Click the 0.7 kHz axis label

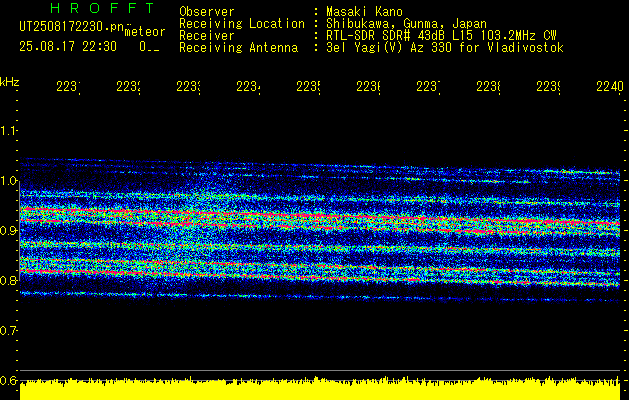click(8, 331)
